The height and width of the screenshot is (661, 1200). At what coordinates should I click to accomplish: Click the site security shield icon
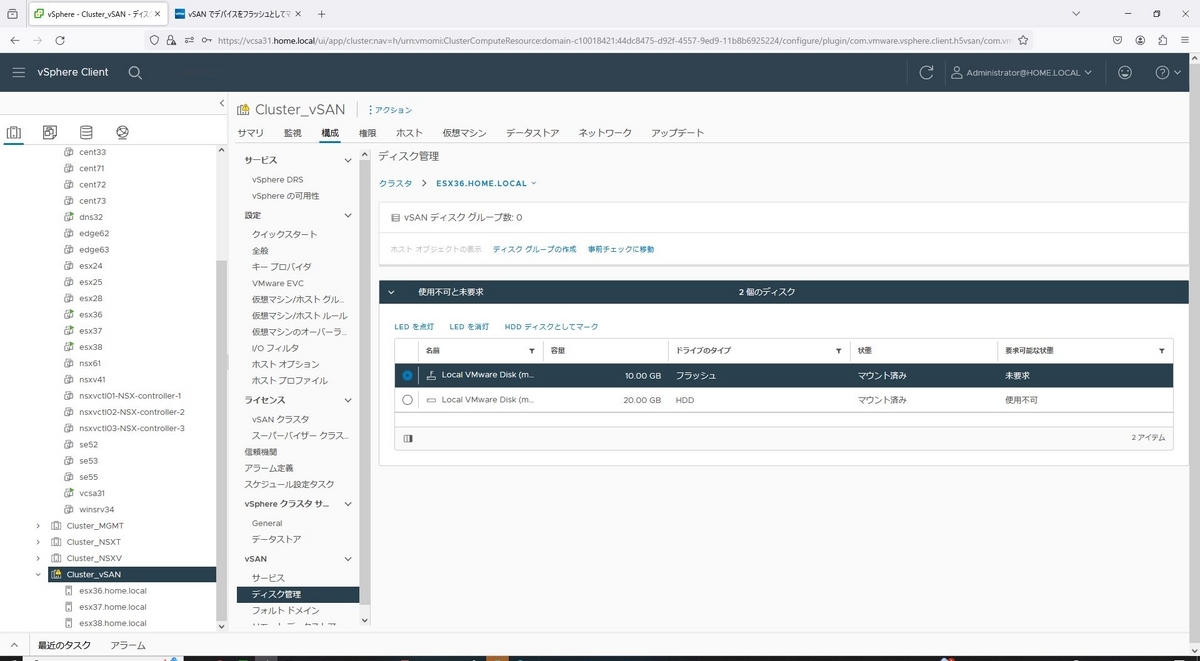[153, 40]
